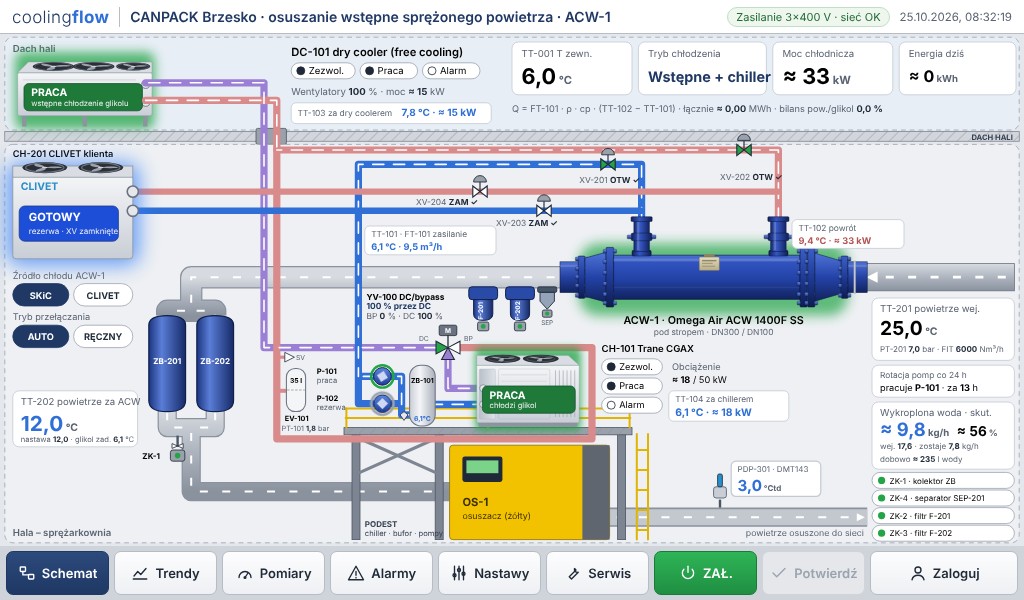1024x600 pixels.
Task: Open the Serwis tab
Action: [598, 573]
